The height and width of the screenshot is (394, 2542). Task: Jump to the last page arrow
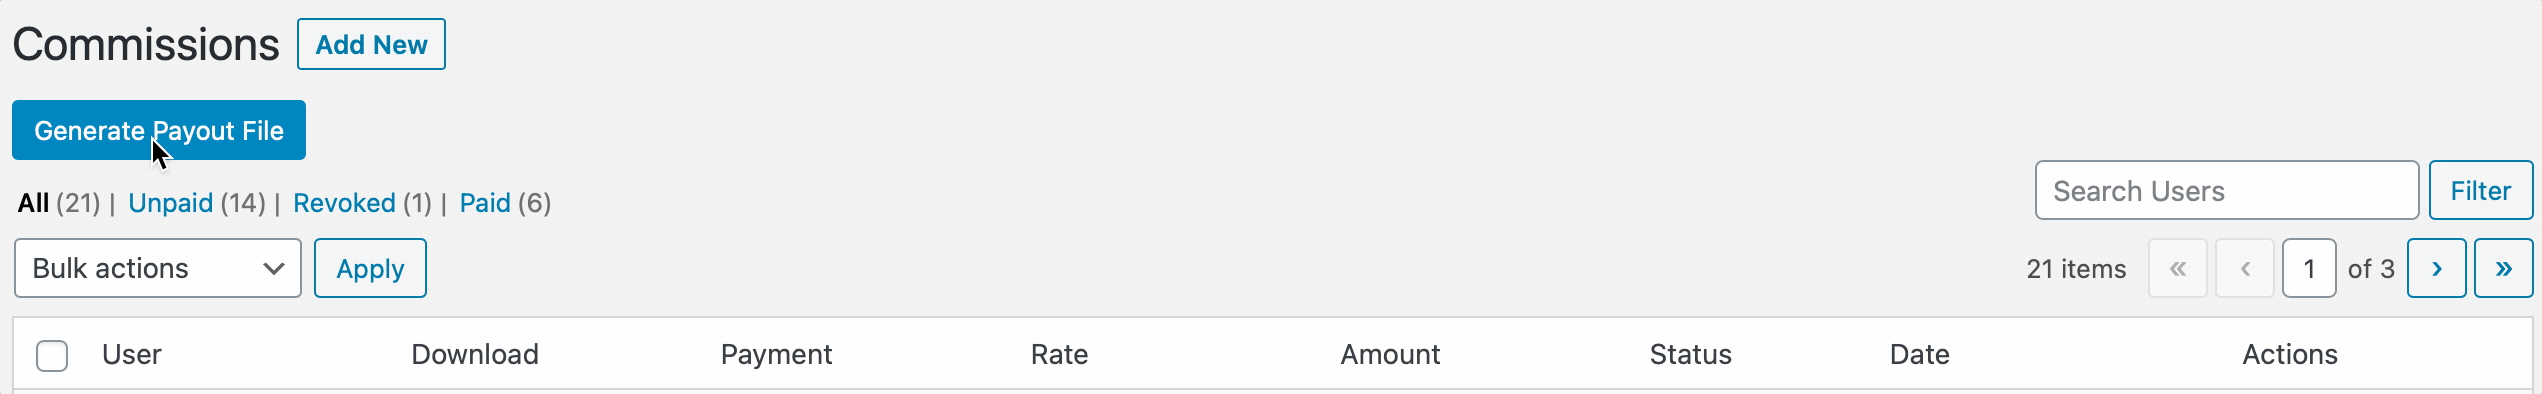click(x=2503, y=268)
